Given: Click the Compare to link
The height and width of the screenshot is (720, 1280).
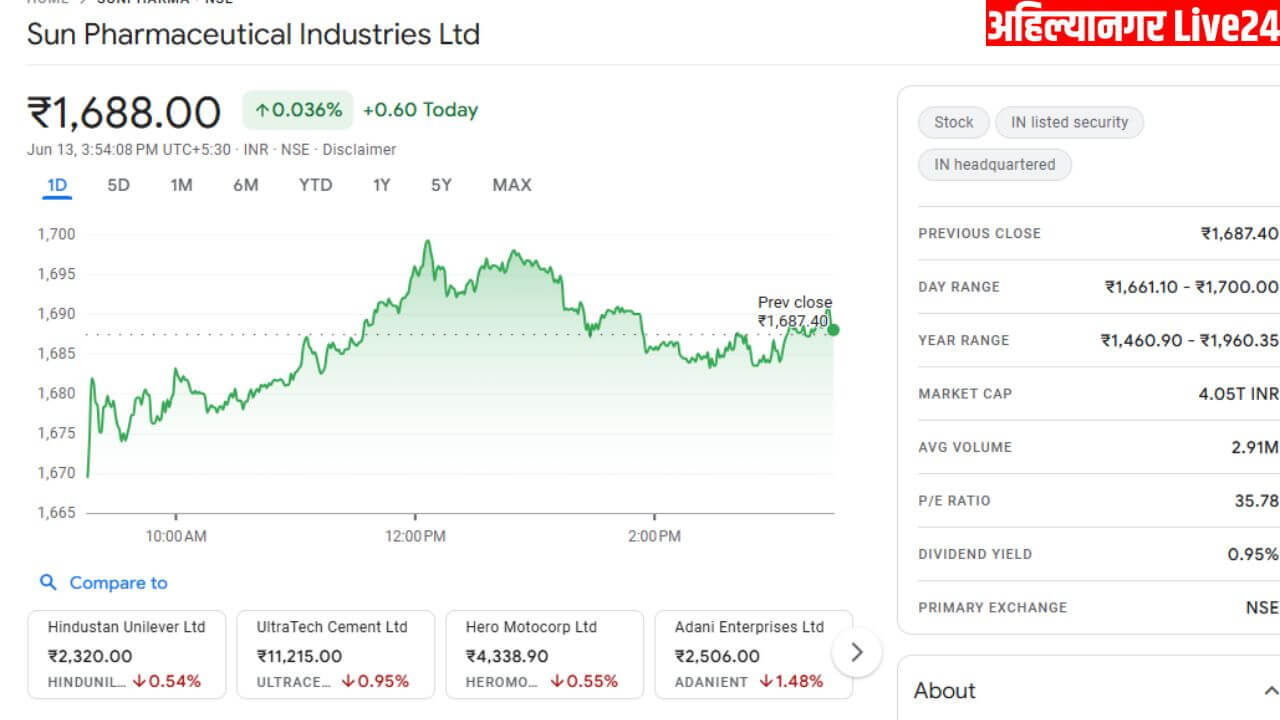Looking at the screenshot, I should click(x=118, y=583).
